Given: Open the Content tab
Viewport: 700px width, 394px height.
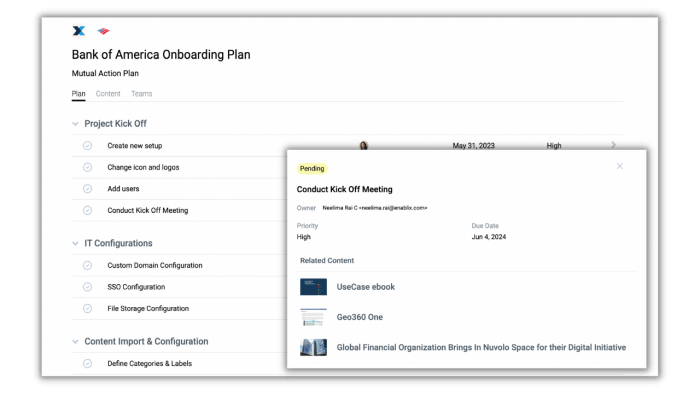Looking at the screenshot, I should (x=108, y=94).
